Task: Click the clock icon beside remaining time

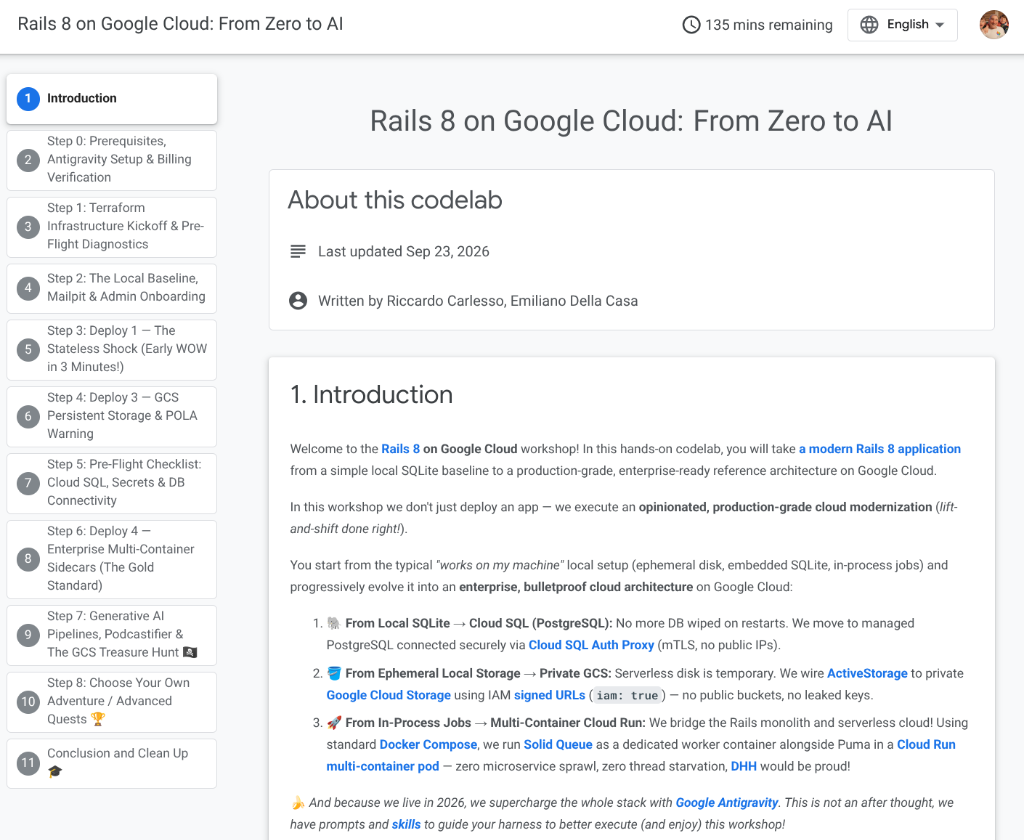Action: pos(691,25)
